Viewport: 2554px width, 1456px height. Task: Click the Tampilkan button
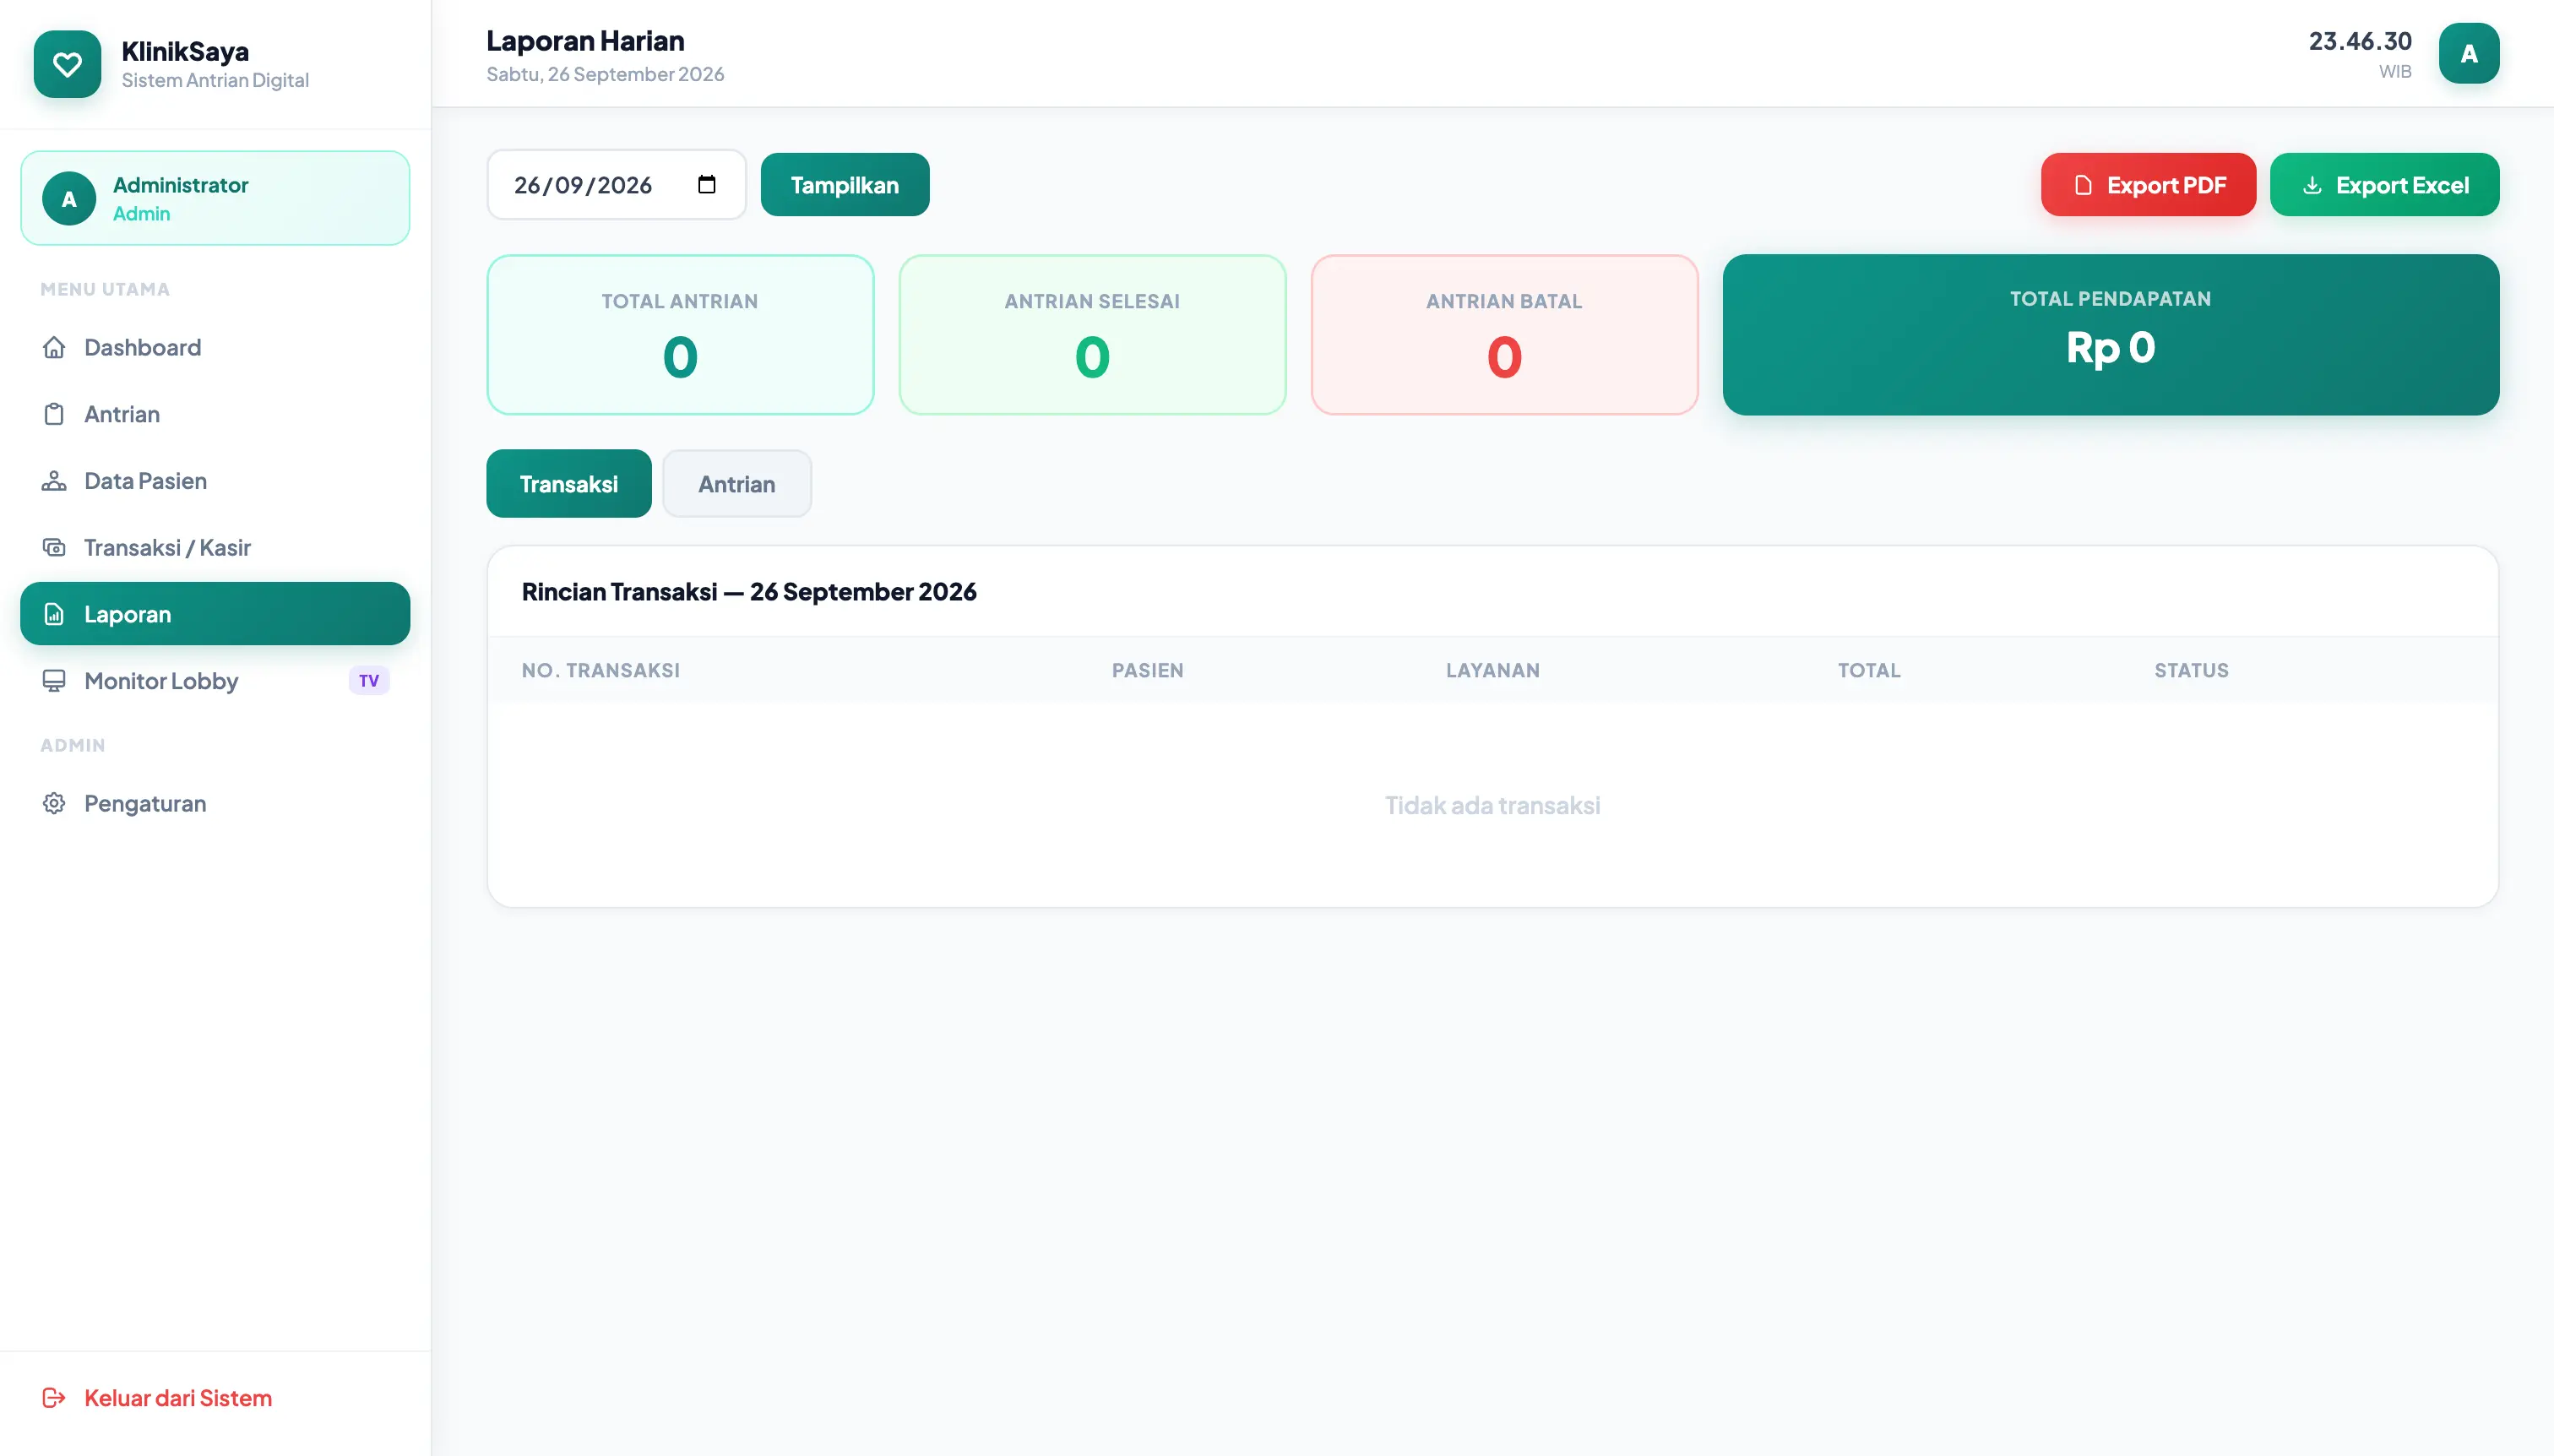coord(845,185)
